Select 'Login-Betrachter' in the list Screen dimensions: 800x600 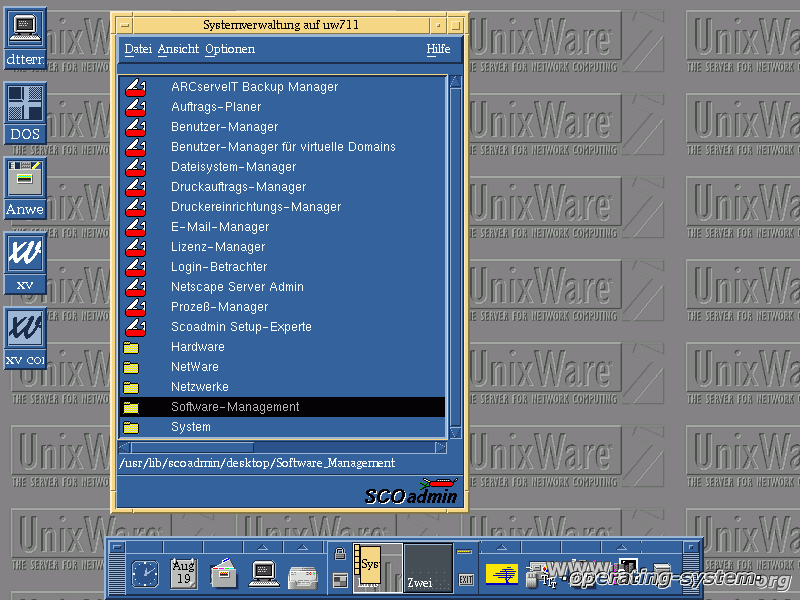(x=282, y=267)
